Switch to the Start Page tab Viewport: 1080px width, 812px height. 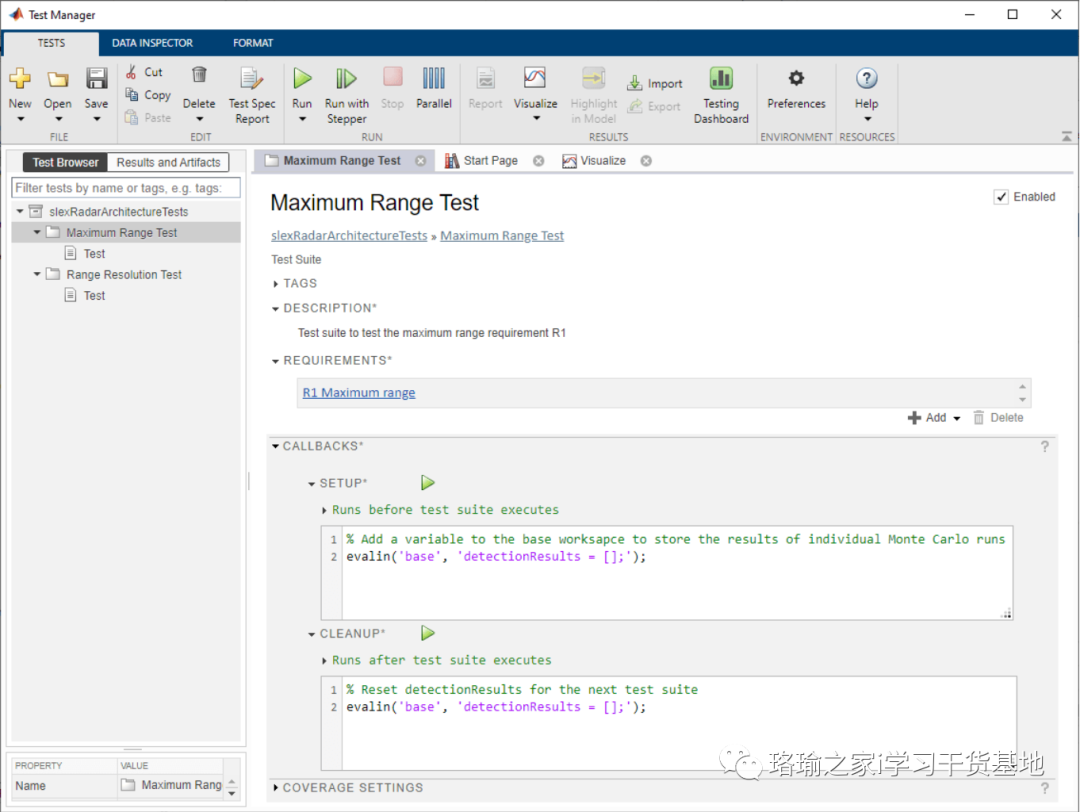point(490,160)
